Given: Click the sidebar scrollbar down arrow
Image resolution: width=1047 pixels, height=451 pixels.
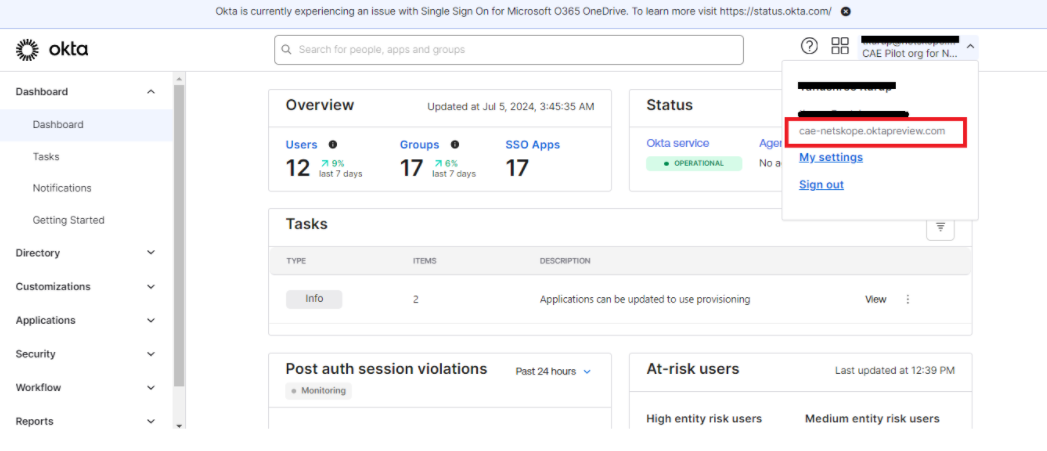Looking at the screenshot, I should 178,425.
